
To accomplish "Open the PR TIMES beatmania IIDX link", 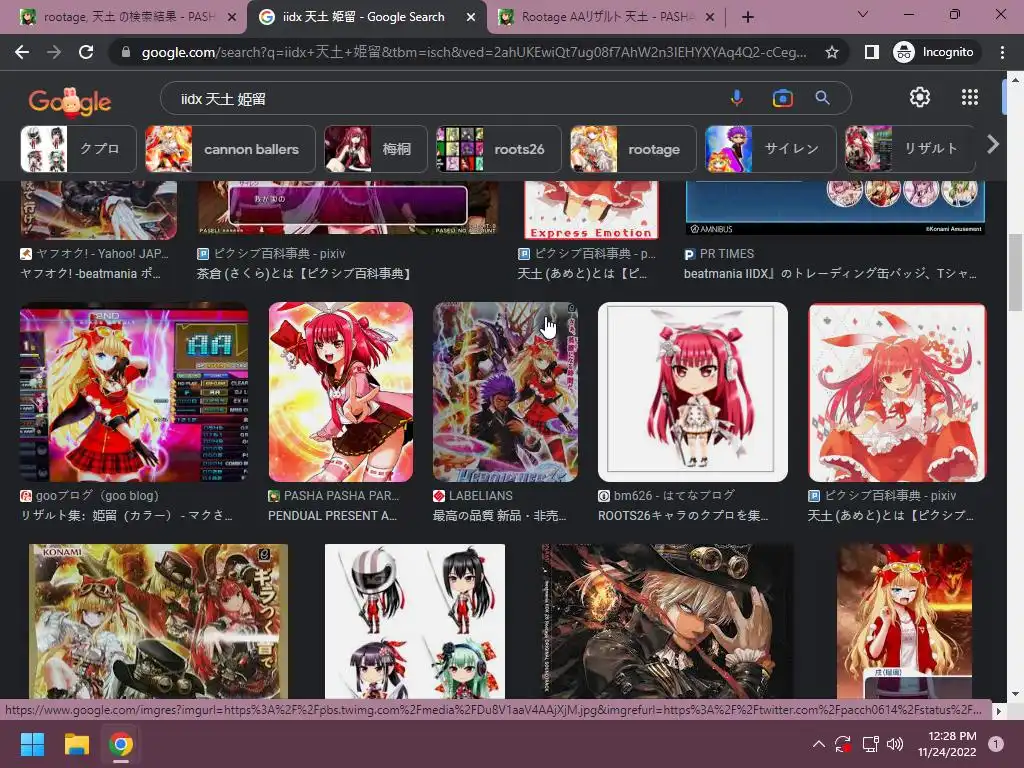I will (831, 263).
